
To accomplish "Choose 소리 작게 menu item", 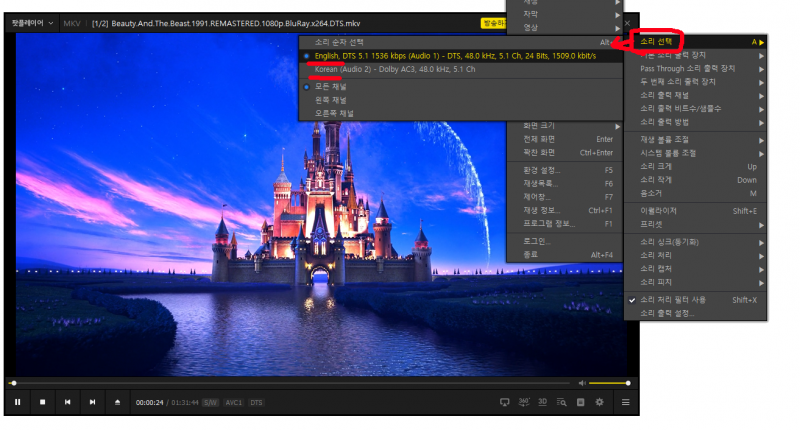I will [695, 180].
